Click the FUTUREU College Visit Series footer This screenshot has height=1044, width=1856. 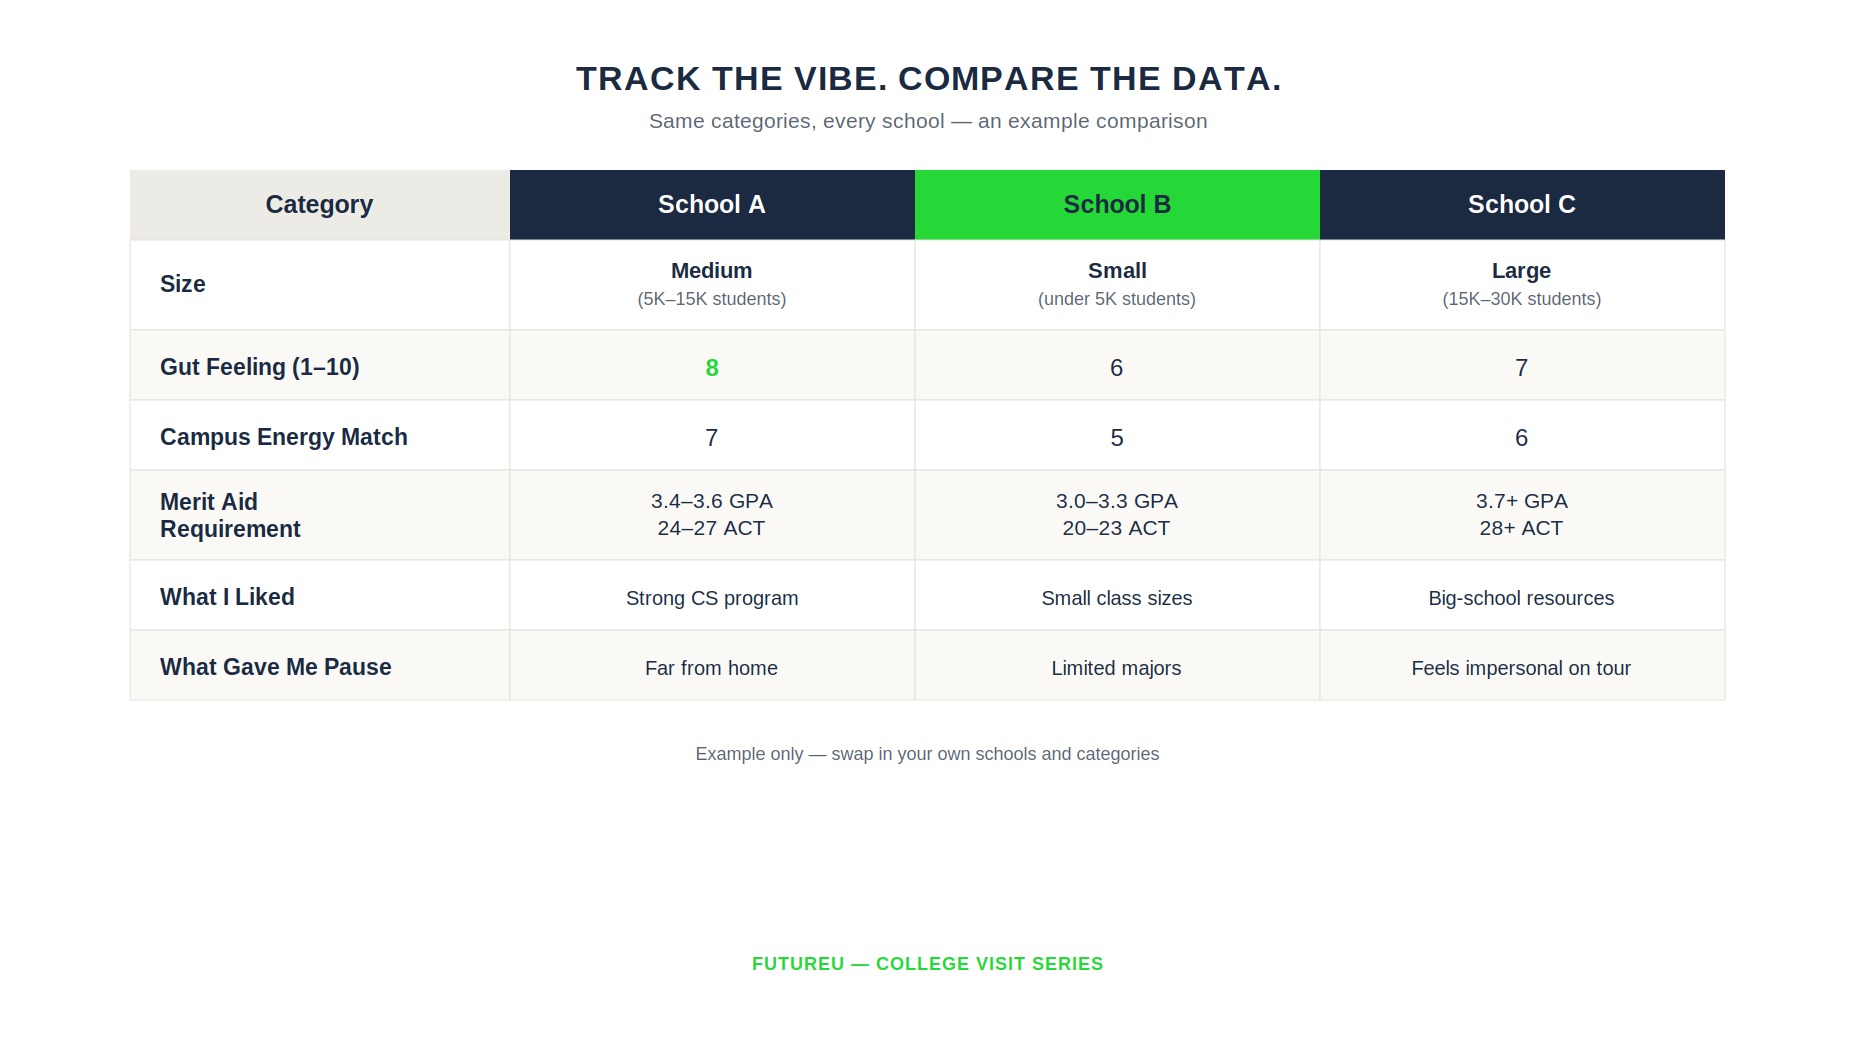tap(928, 964)
